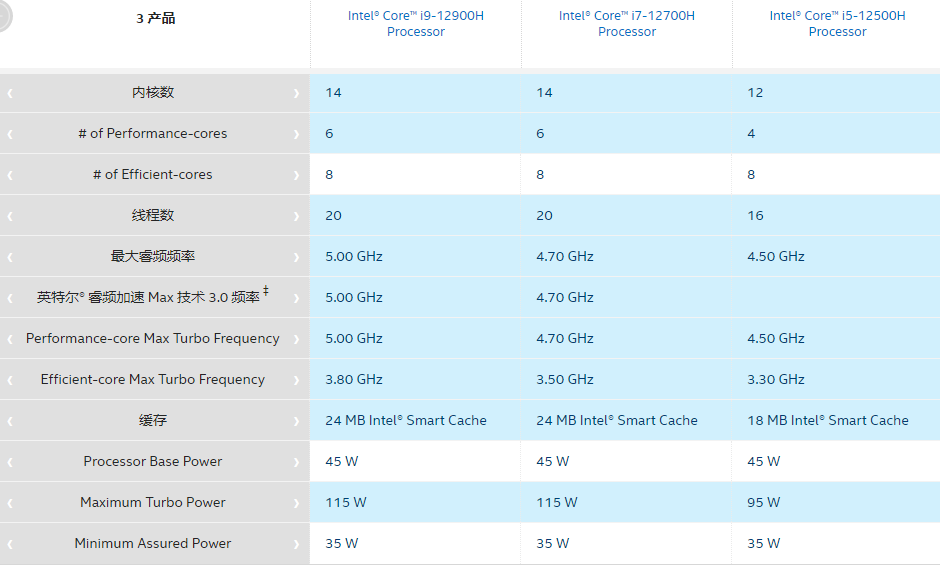Viewport: 940px width, 565px height.
Task: Open the Intel Core i9-12900H Processor link
Action: pos(415,24)
